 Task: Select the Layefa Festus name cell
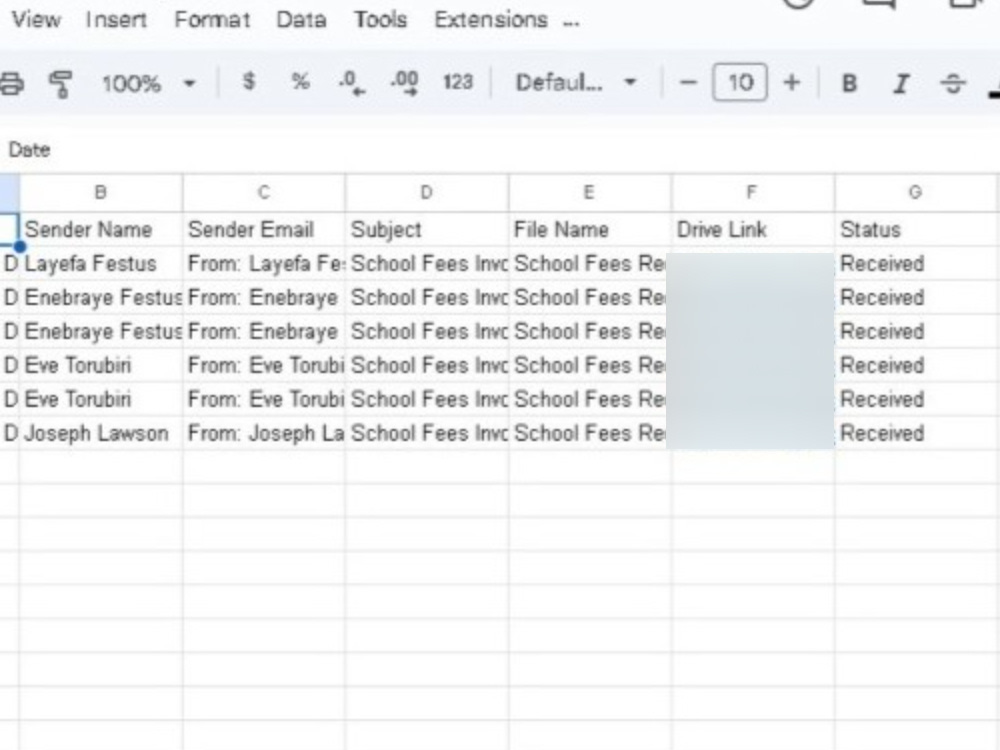point(101,263)
